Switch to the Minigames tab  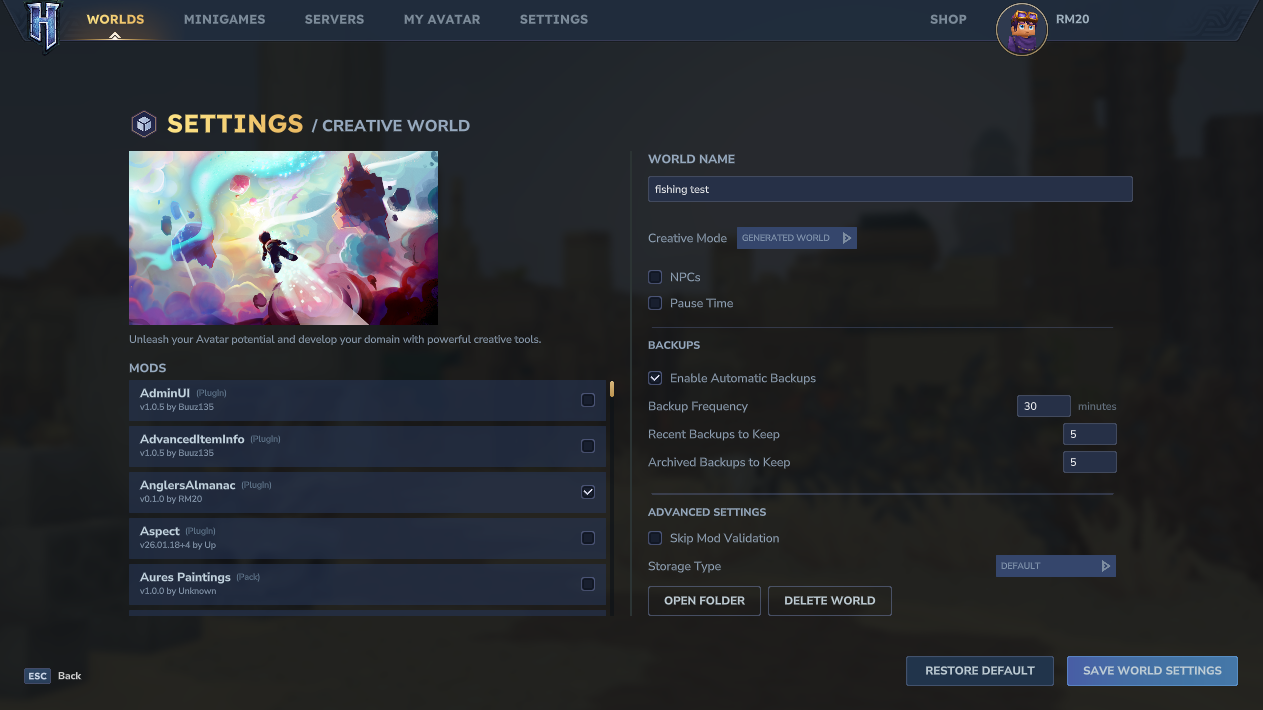(x=224, y=19)
